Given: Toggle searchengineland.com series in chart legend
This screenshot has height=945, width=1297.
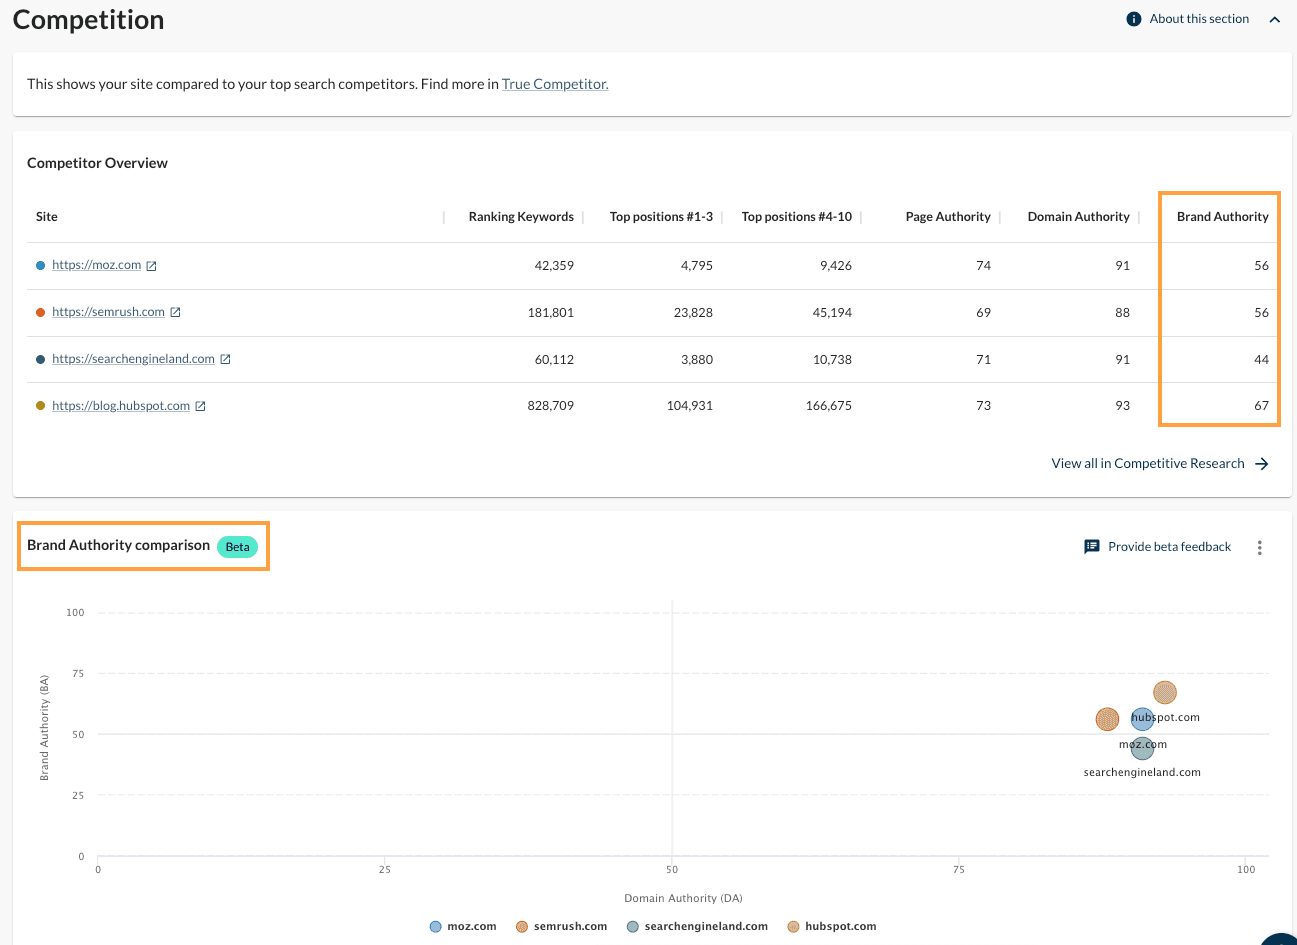Looking at the screenshot, I should [705, 926].
